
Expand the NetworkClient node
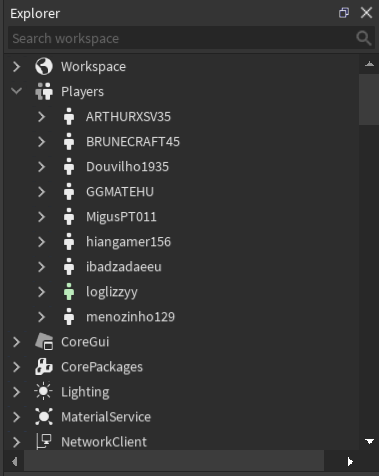click(16, 442)
